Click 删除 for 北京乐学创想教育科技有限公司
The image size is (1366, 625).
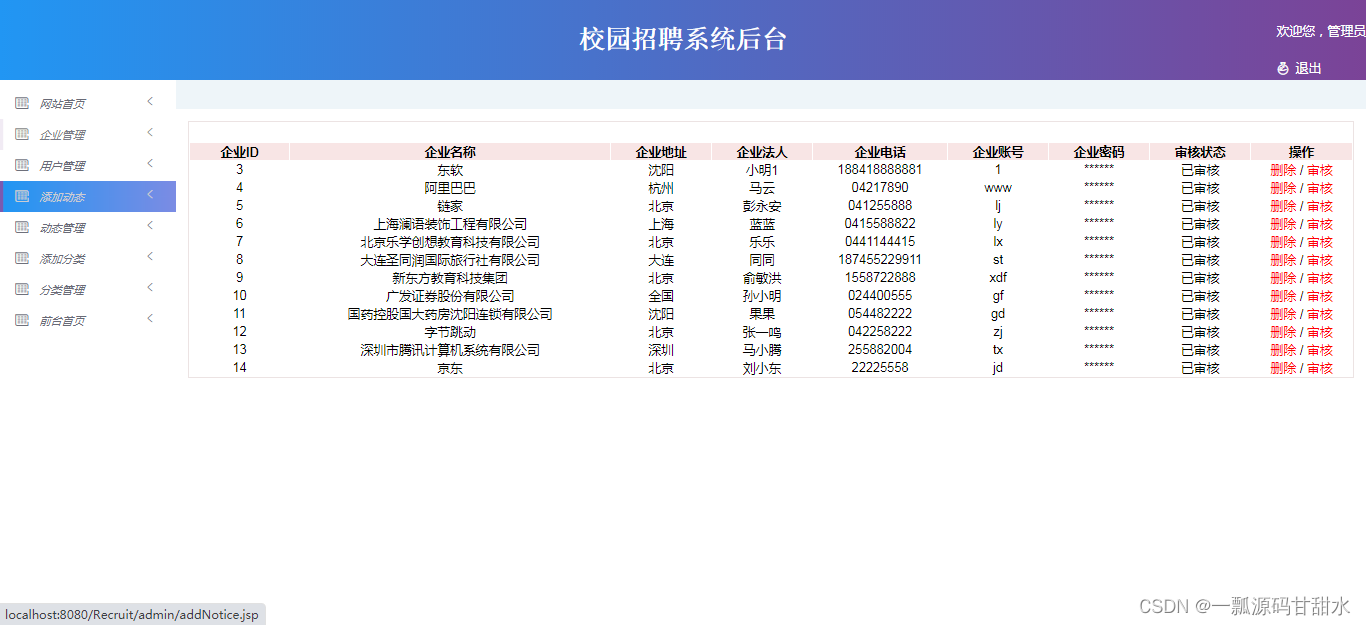click(1283, 242)
